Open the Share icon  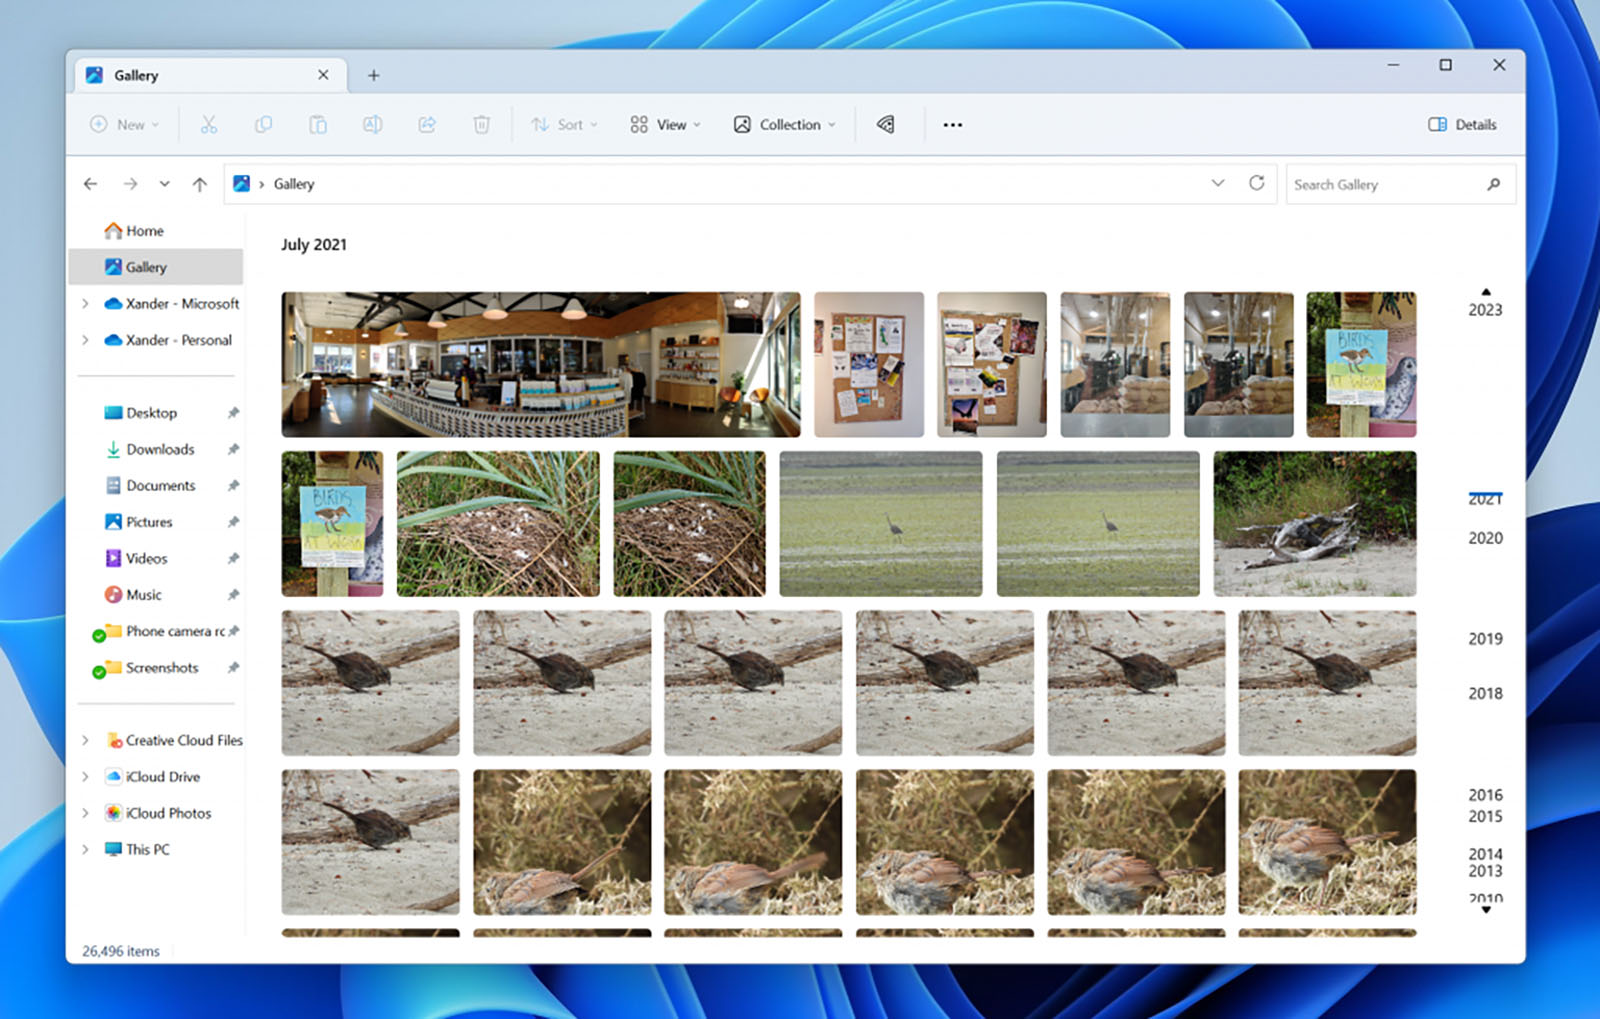[427, 124]
